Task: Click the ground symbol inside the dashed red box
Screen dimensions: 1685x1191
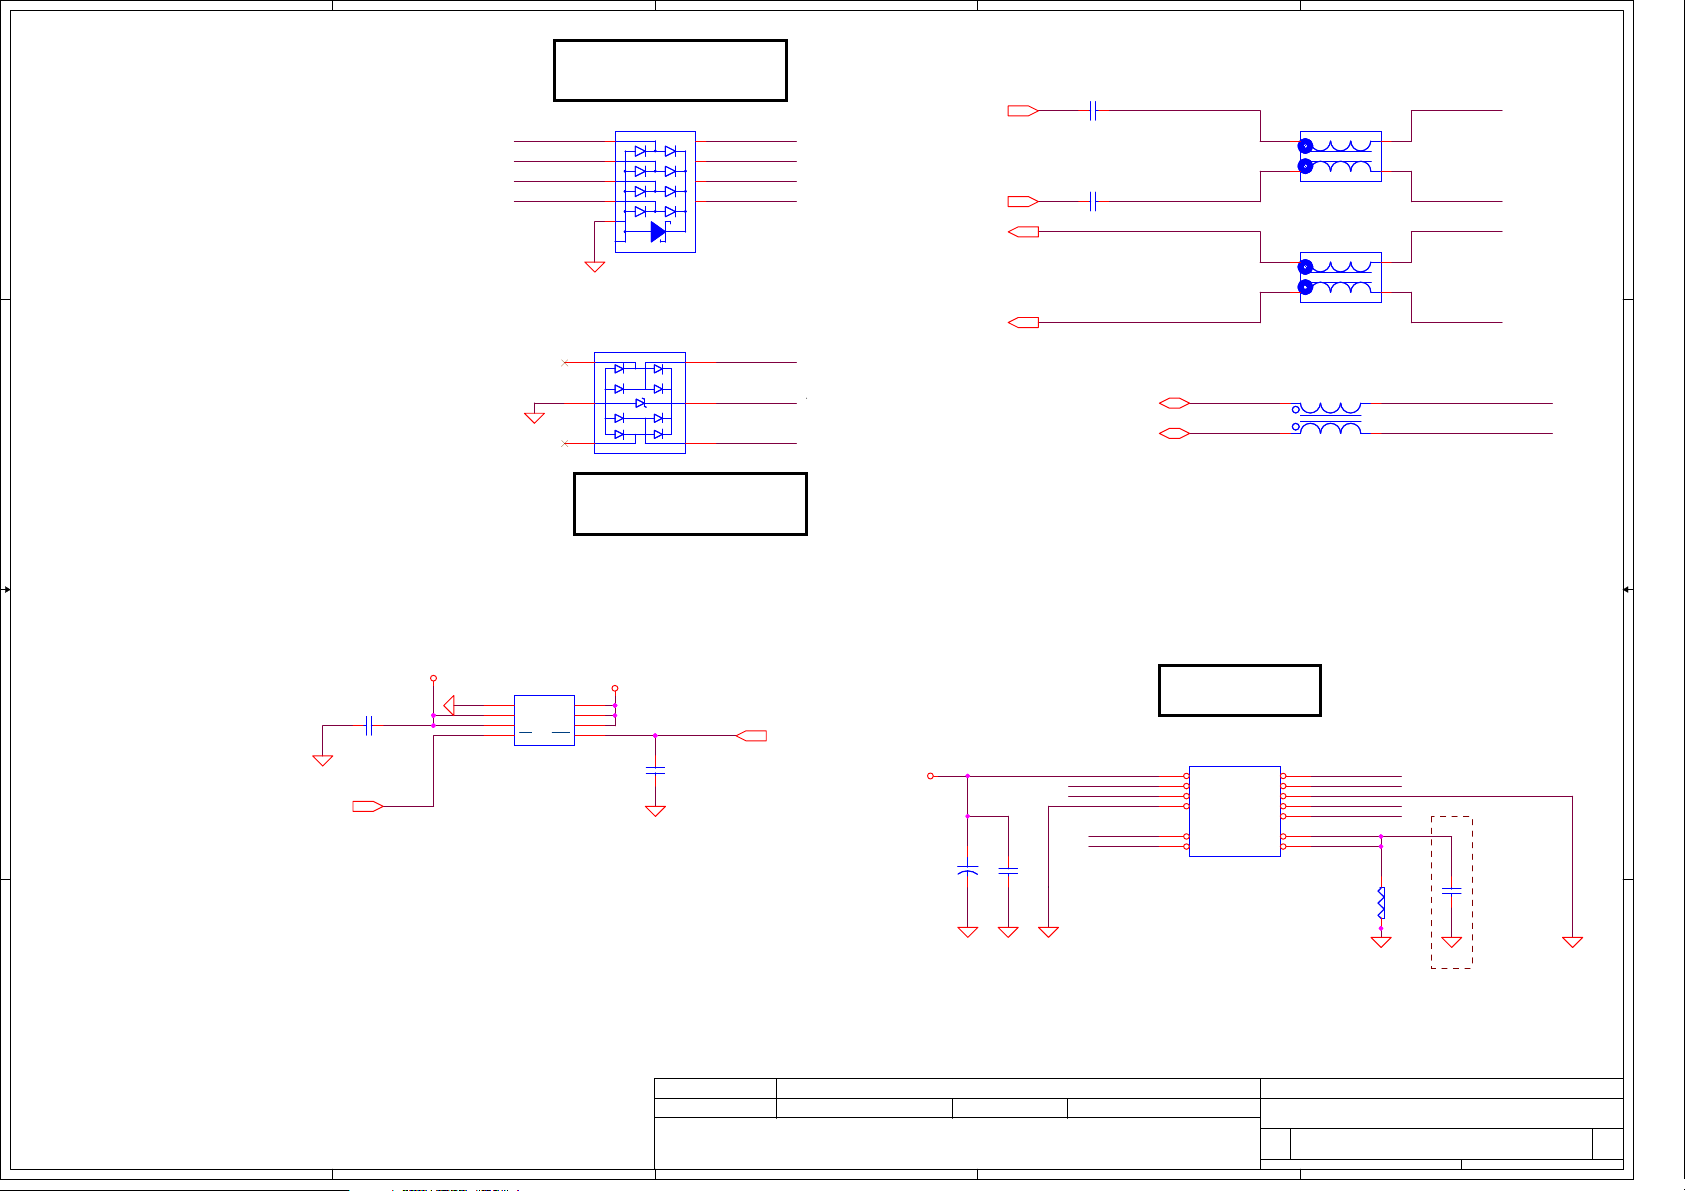Action: click(1452, 942)
